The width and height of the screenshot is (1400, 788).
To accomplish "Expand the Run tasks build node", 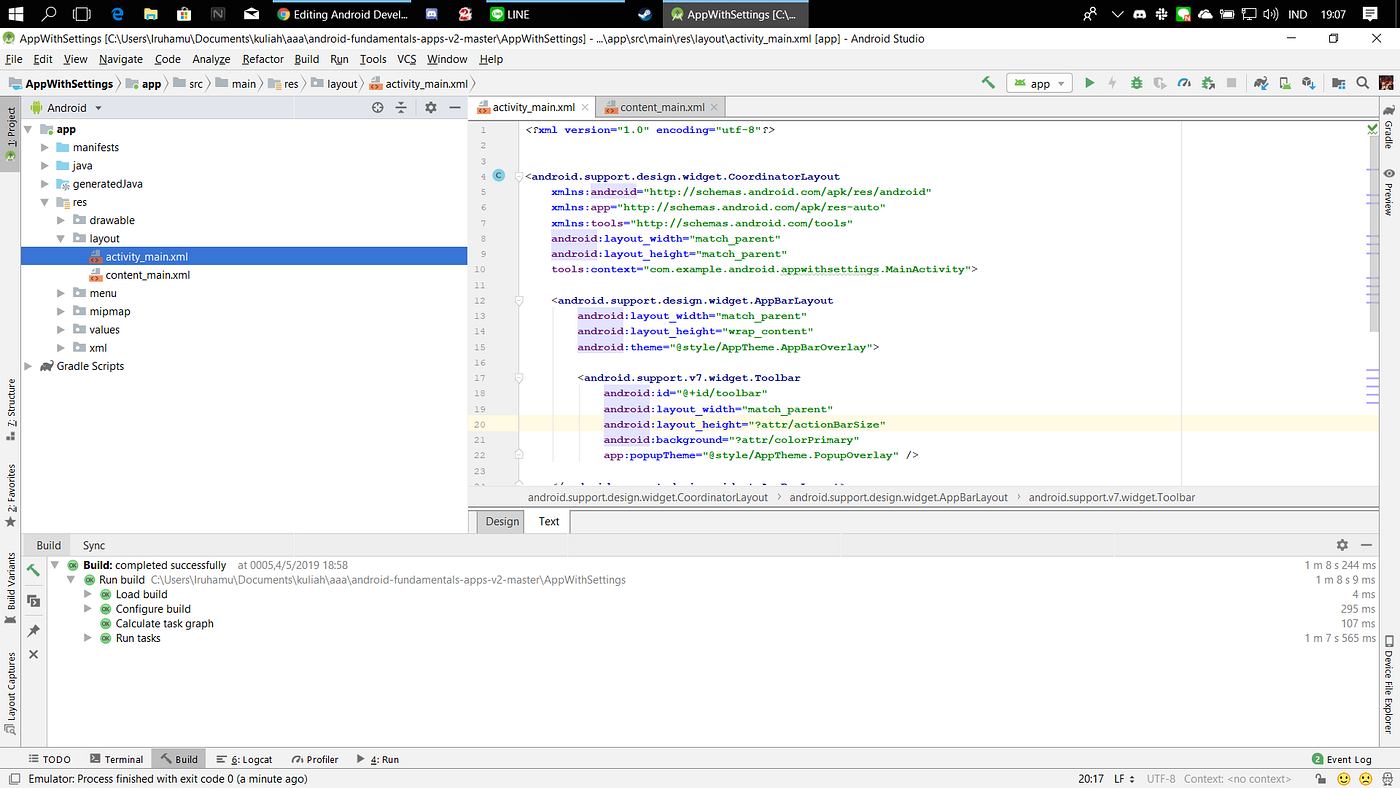I will [x=88, y=638].
